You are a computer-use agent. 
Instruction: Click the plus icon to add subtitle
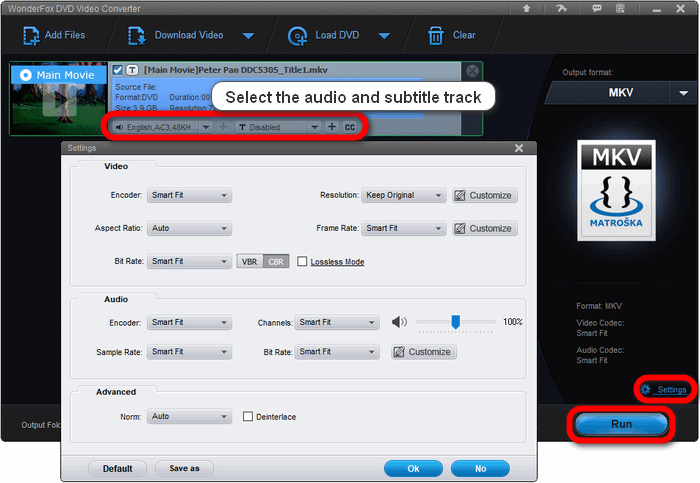click(x=332, y=127)
